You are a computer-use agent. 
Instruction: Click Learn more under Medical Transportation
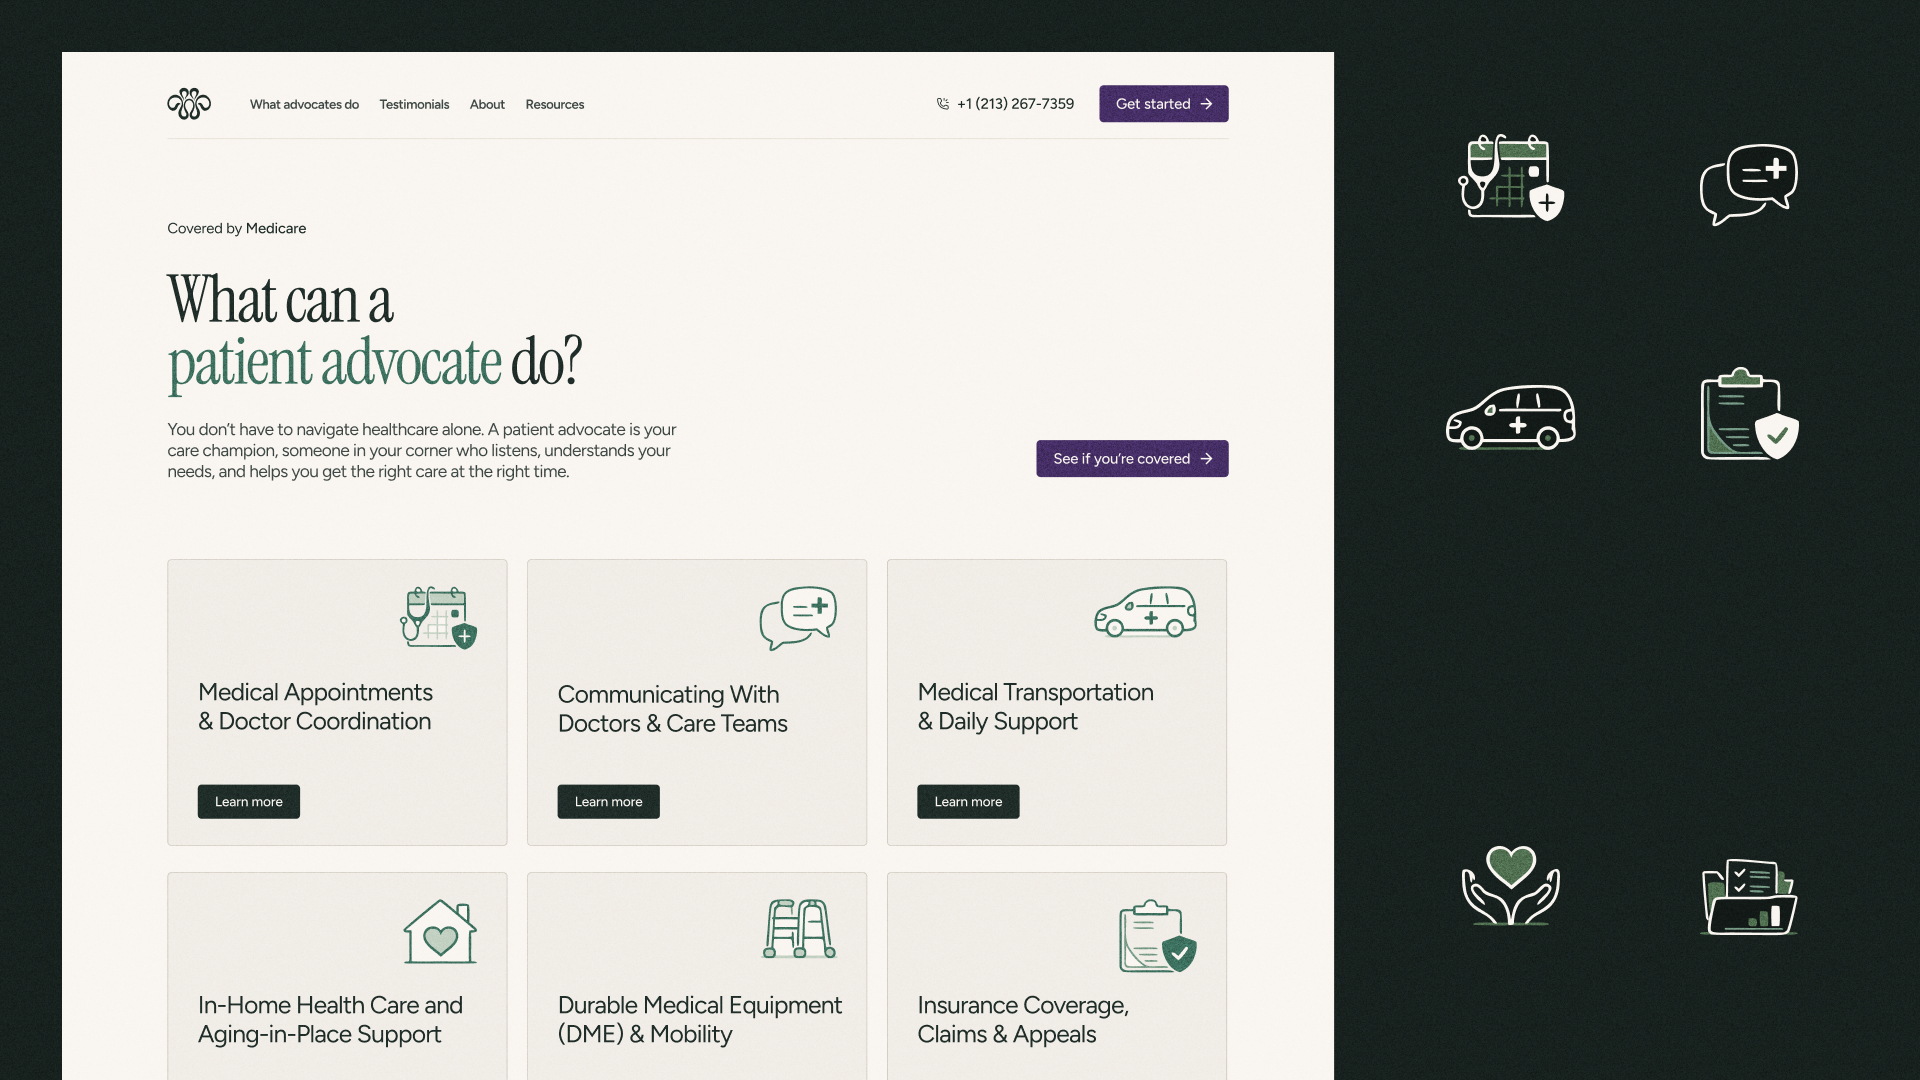(968, 802)
